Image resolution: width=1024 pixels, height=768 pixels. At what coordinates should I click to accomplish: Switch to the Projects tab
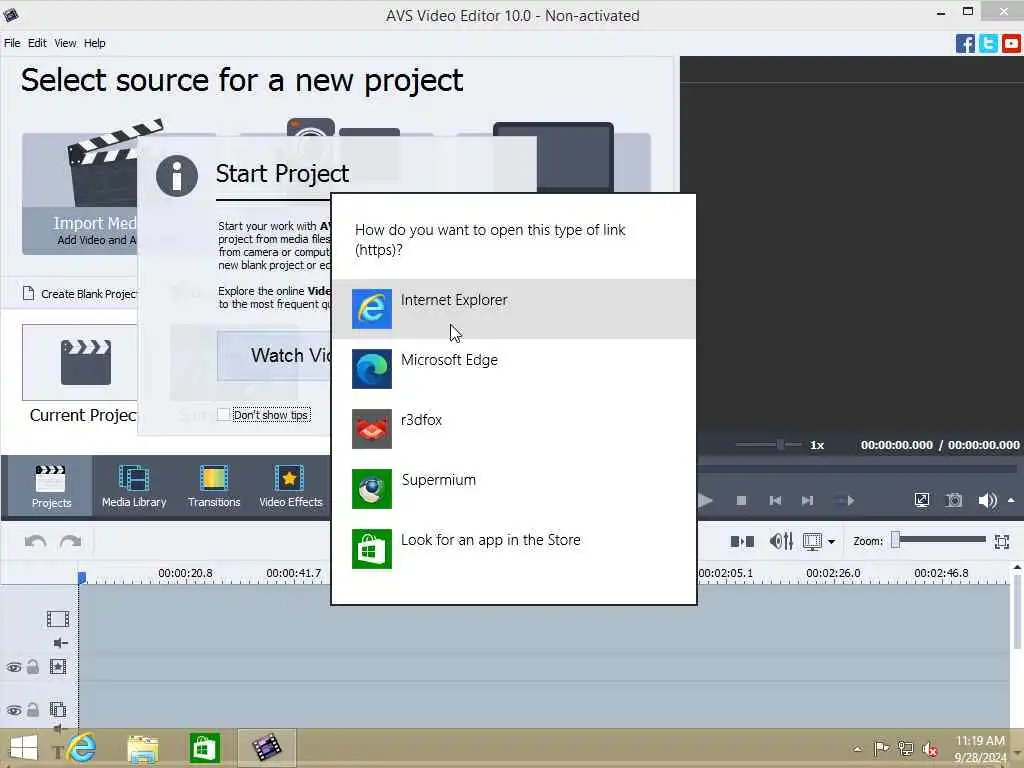coord(51,487)
